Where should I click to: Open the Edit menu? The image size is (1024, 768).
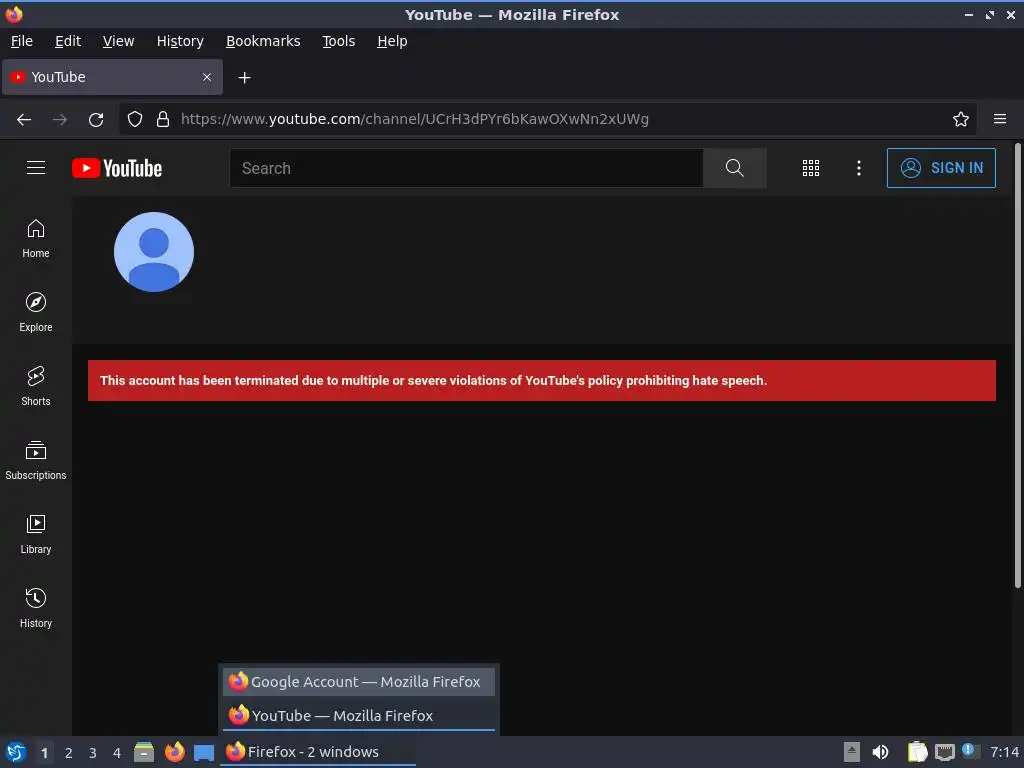point(68,41)
